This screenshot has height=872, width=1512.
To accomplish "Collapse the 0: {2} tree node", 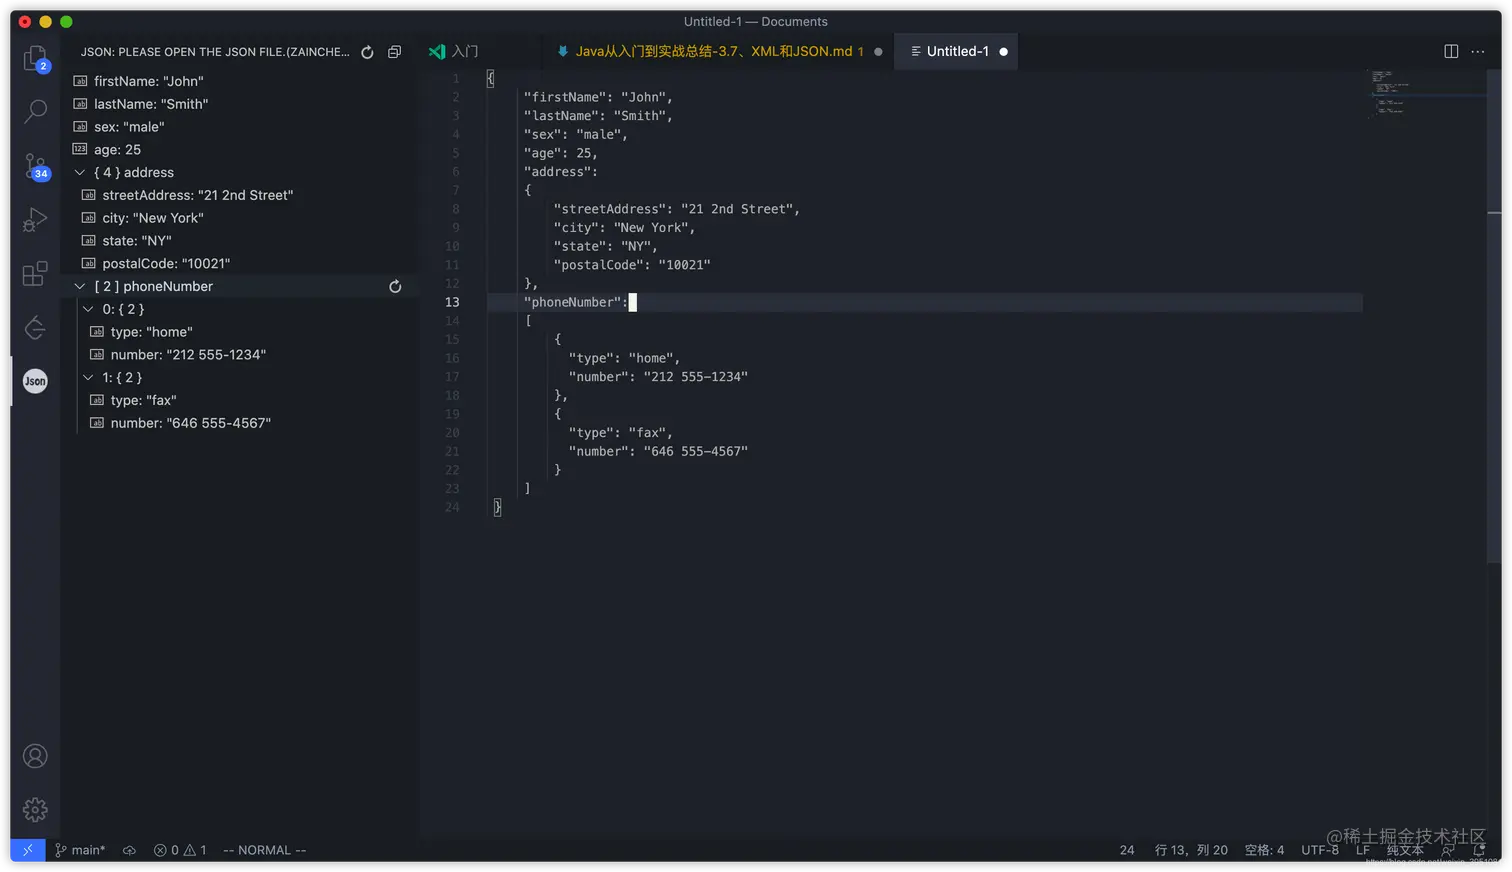I will 88,309.
